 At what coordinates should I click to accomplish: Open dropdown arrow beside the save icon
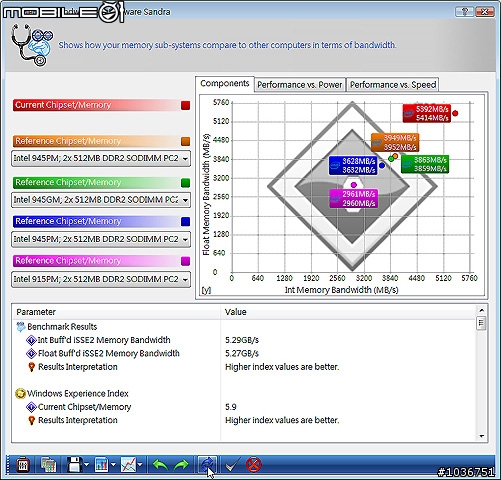pos(87,464)
